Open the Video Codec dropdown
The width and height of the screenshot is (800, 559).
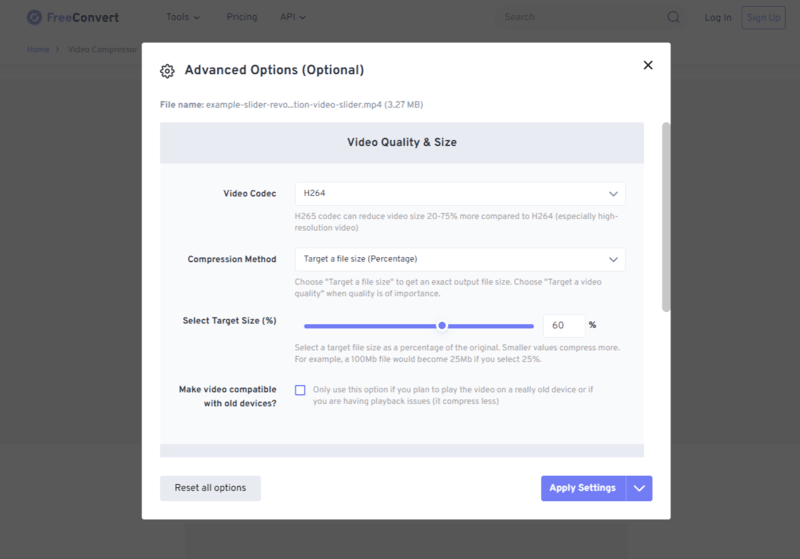(460, 193)
